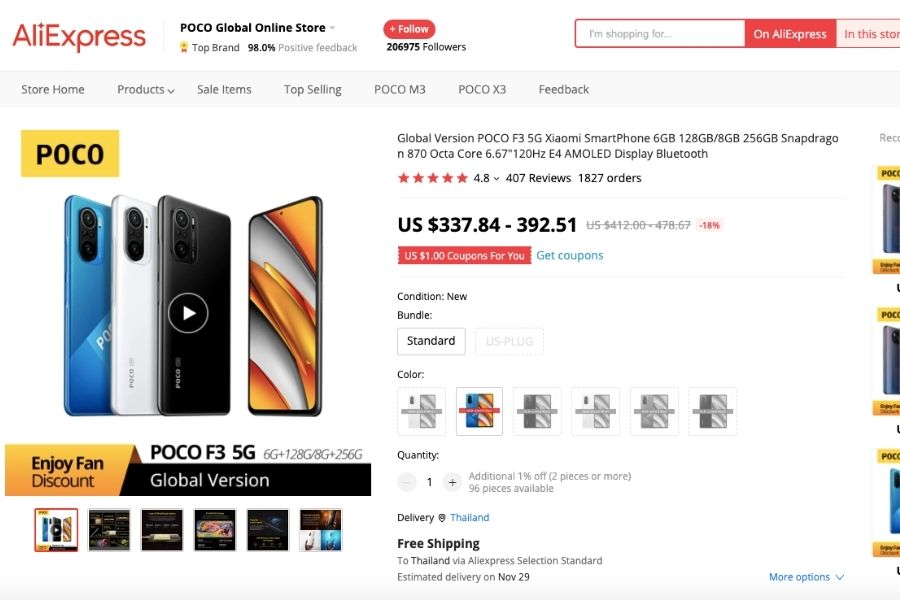Image resolution: width=900 pixels, height=600 pixels.
Task: Click the Get coupons link
Action: tap(570, 255)
